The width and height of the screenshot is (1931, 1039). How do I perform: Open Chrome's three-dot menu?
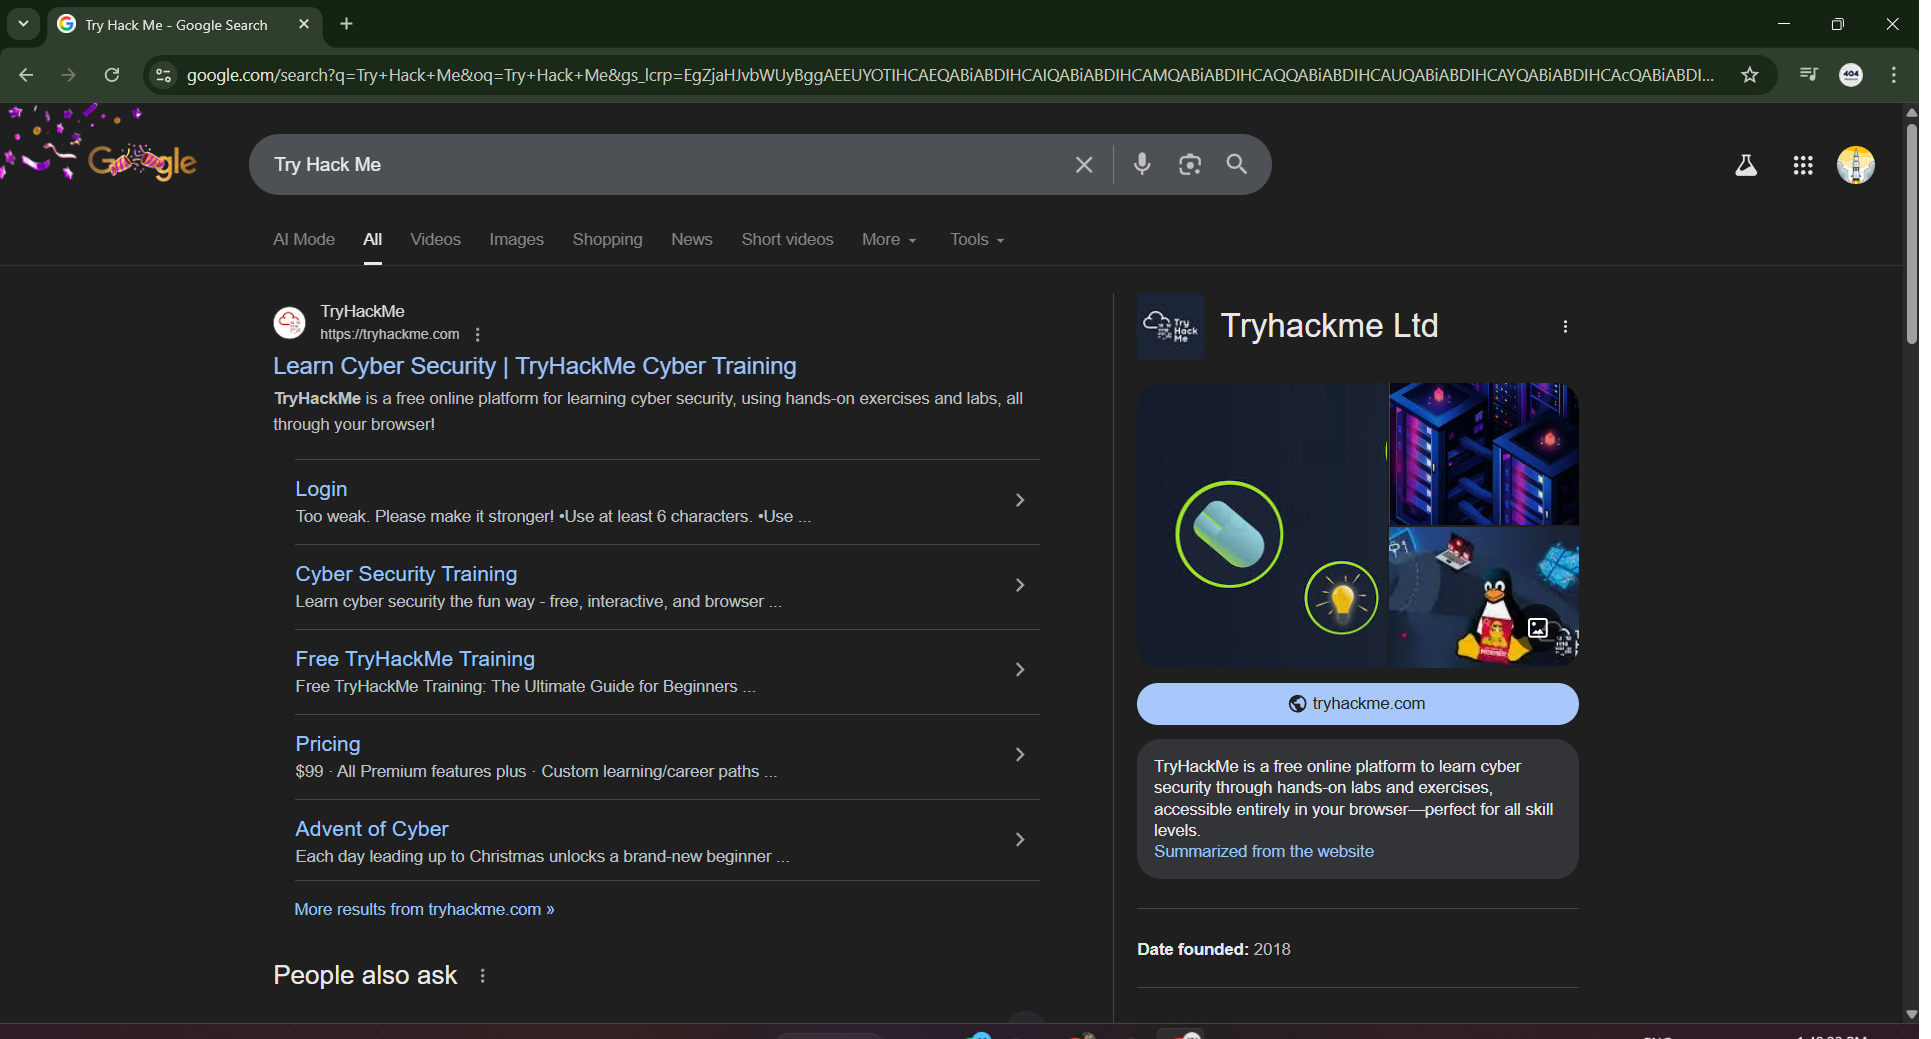[x=1894, y=75]
